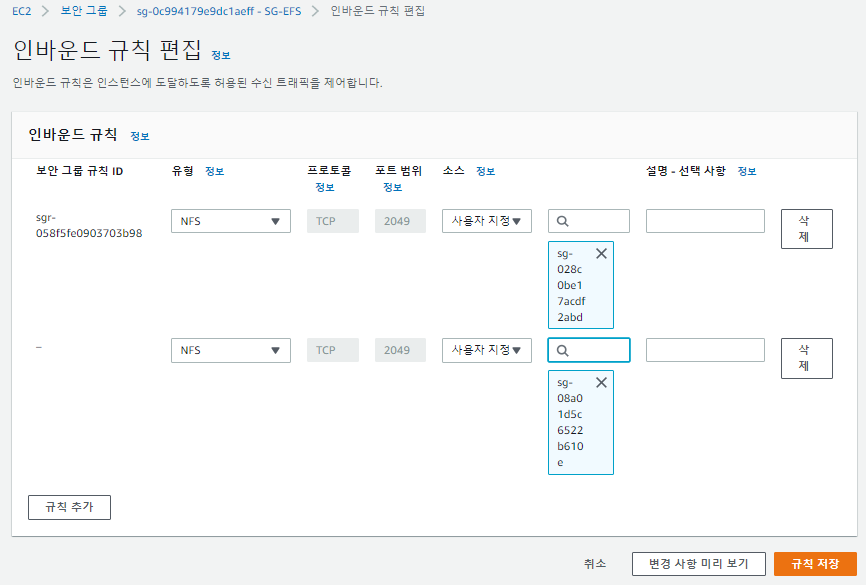Click 변경 사항 미리 보기 button
The image size is (866, 585).
coord(699,564)
